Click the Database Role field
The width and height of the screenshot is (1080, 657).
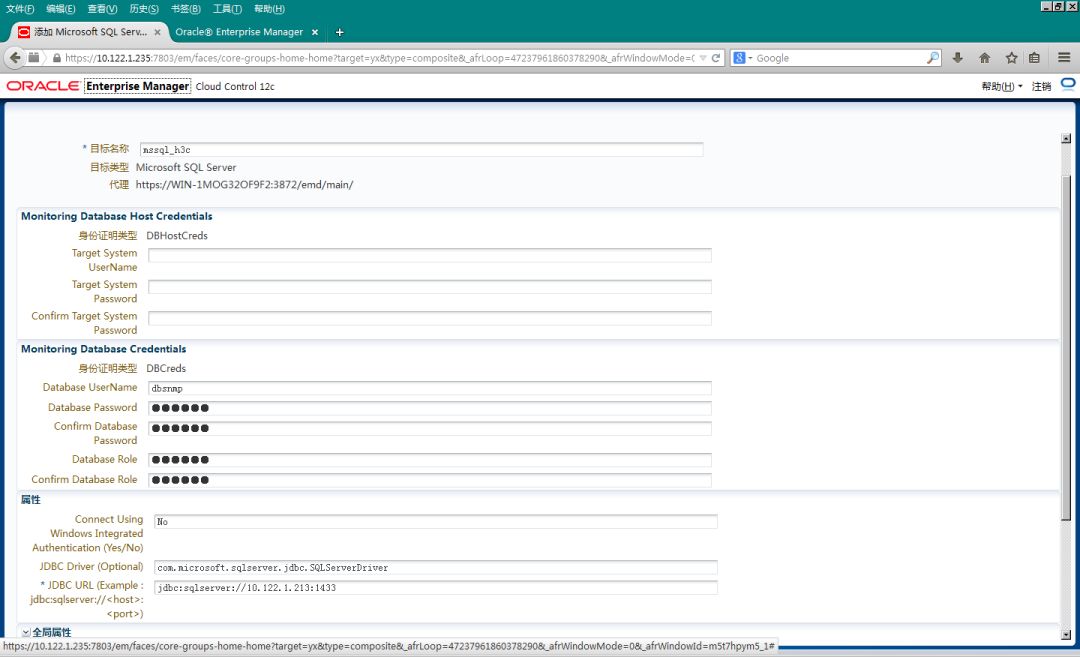coord(430,460)
